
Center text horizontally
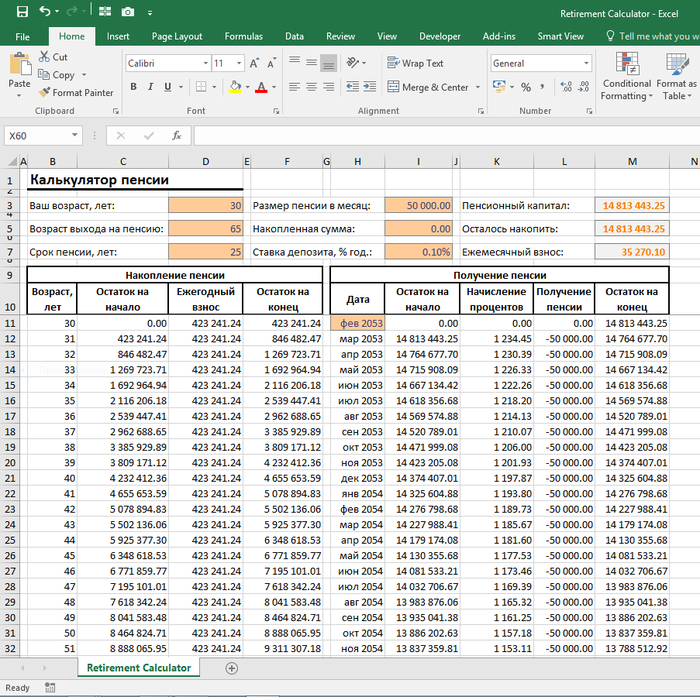[x=311, y=87]
